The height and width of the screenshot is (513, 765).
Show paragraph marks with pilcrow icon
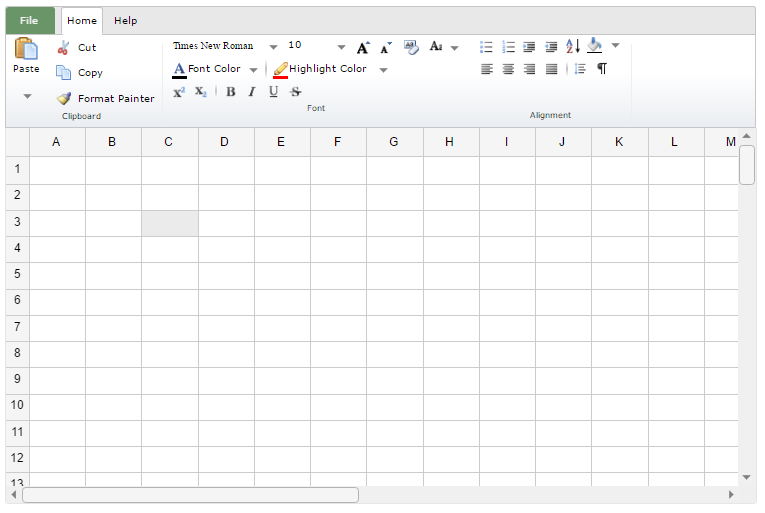pos(602,69)
